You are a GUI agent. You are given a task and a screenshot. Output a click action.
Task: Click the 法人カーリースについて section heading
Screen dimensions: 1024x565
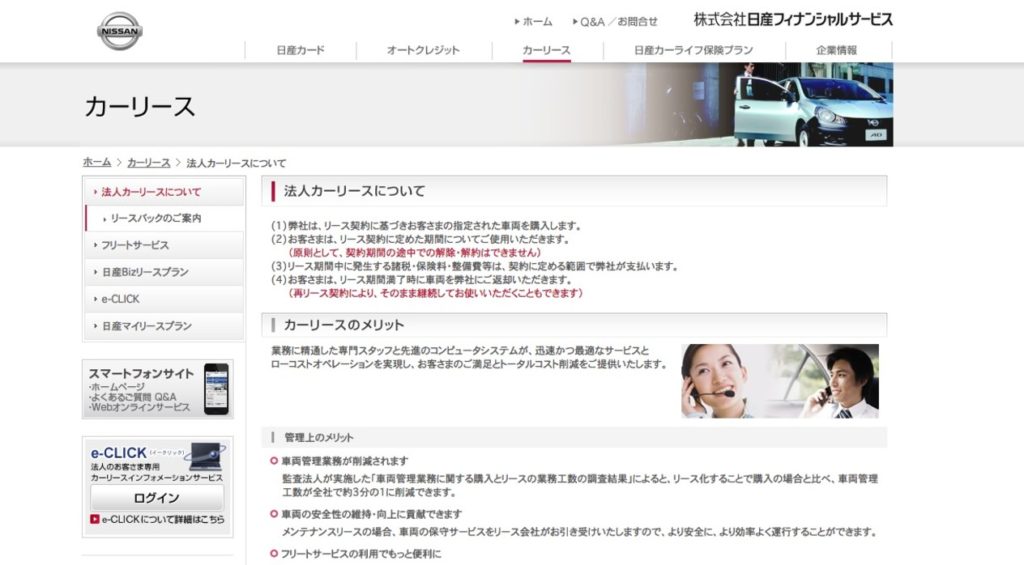pyautogui.click(x=354, y=191)
